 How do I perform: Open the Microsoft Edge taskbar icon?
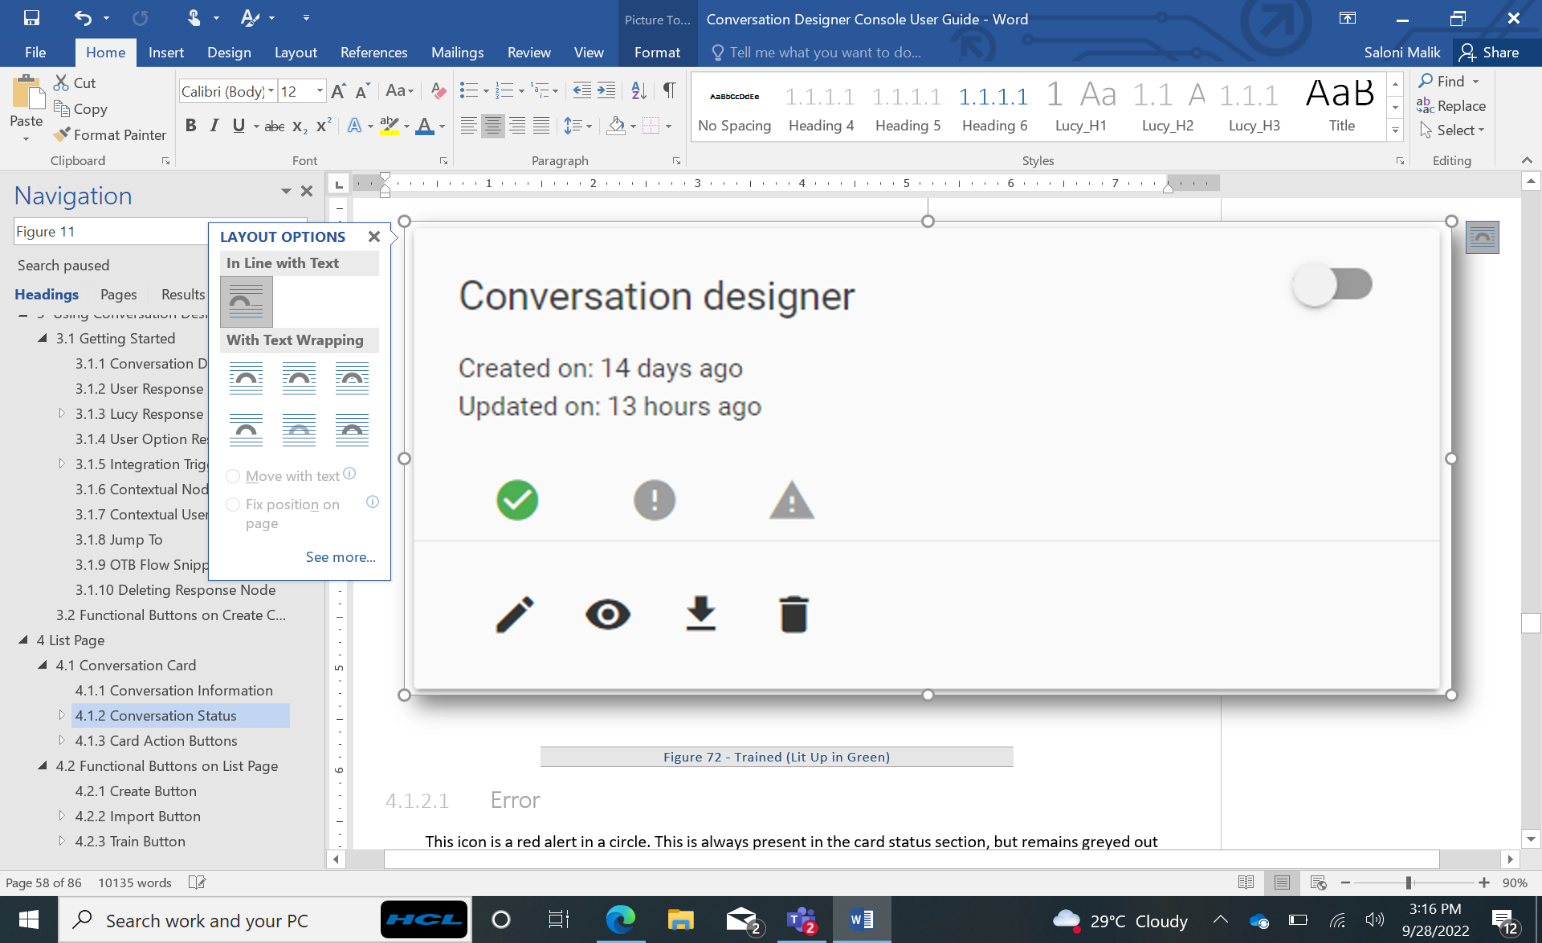(620, 919)
